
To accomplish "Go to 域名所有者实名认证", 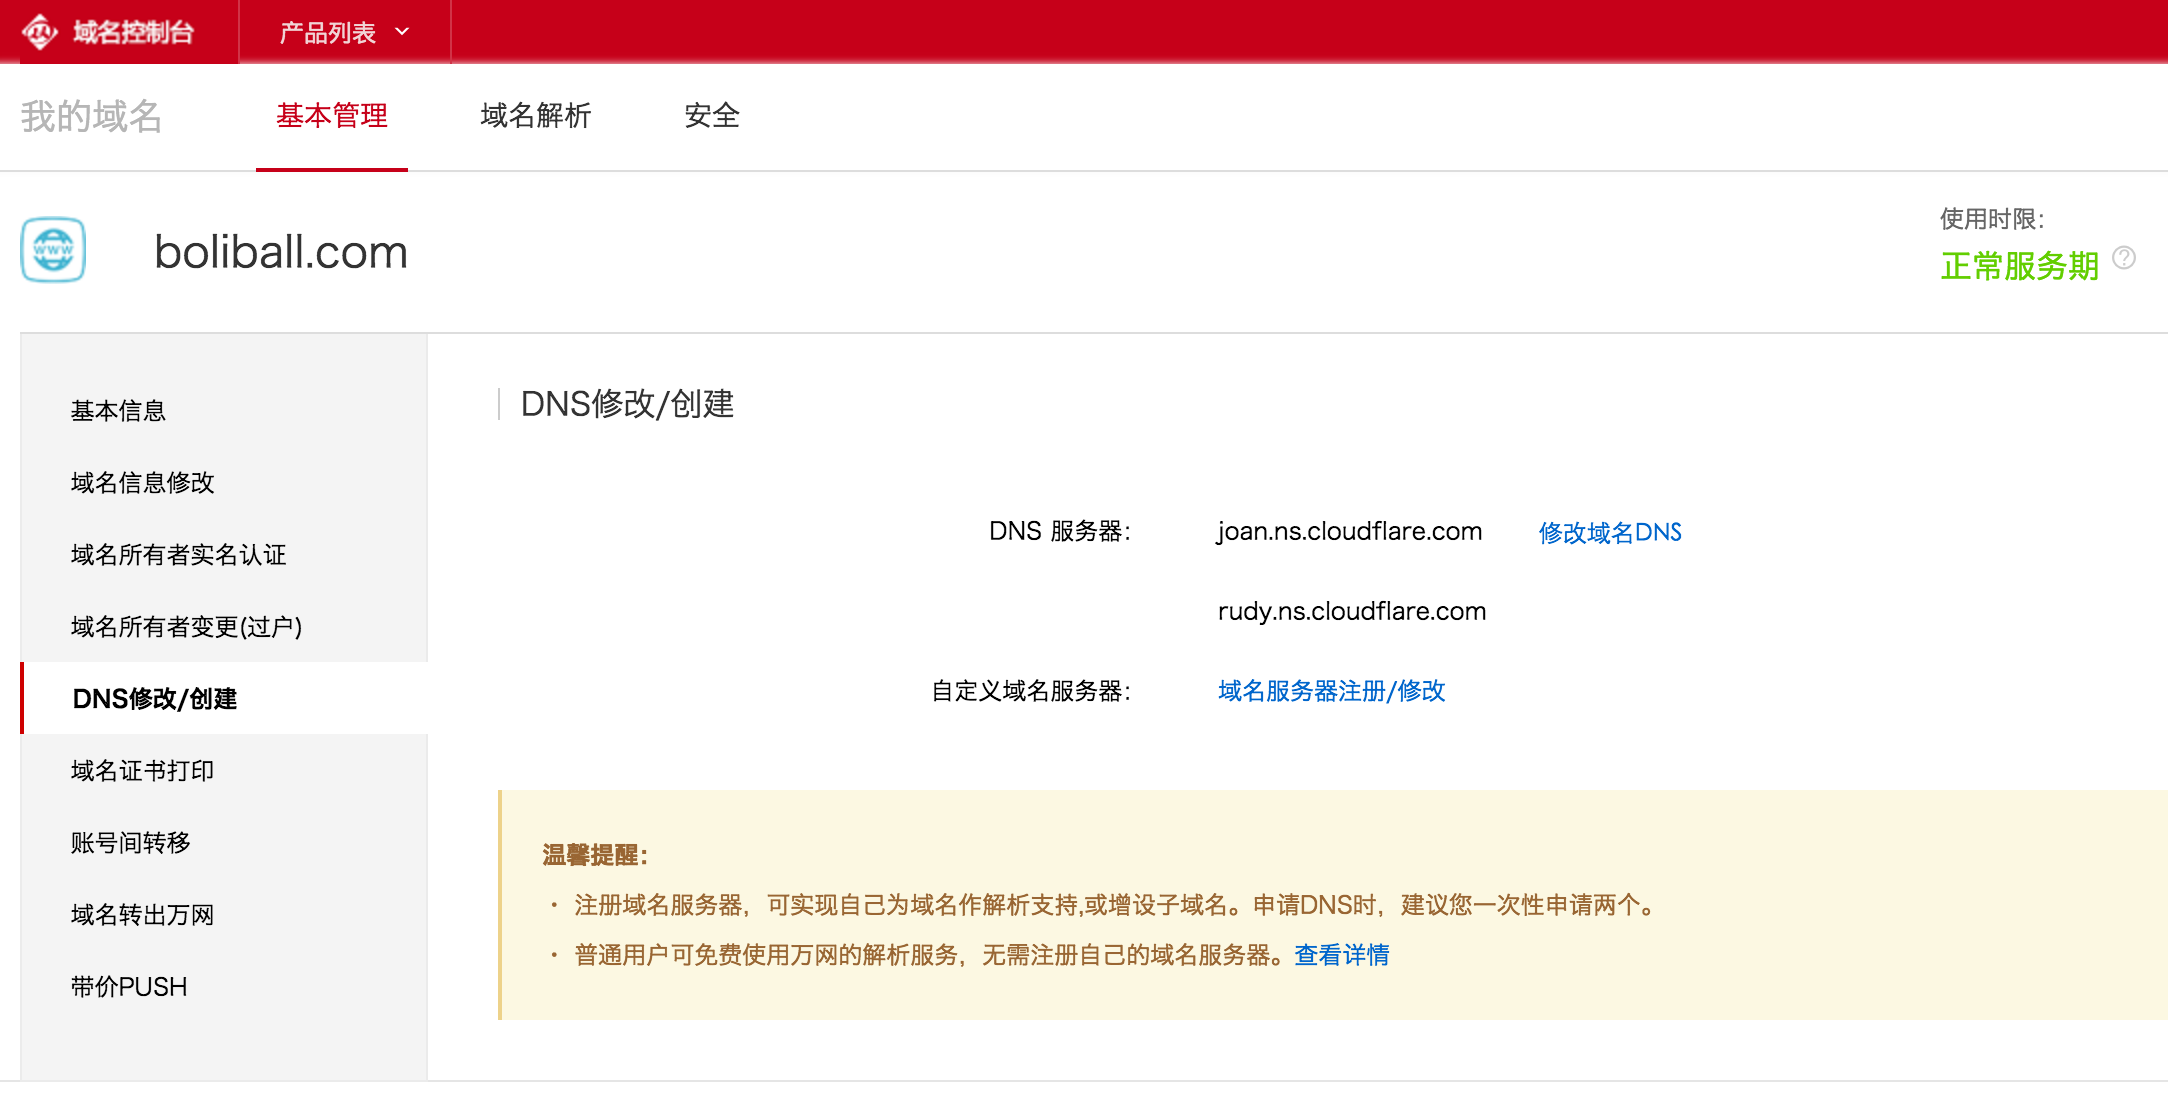I will (178, 555).
